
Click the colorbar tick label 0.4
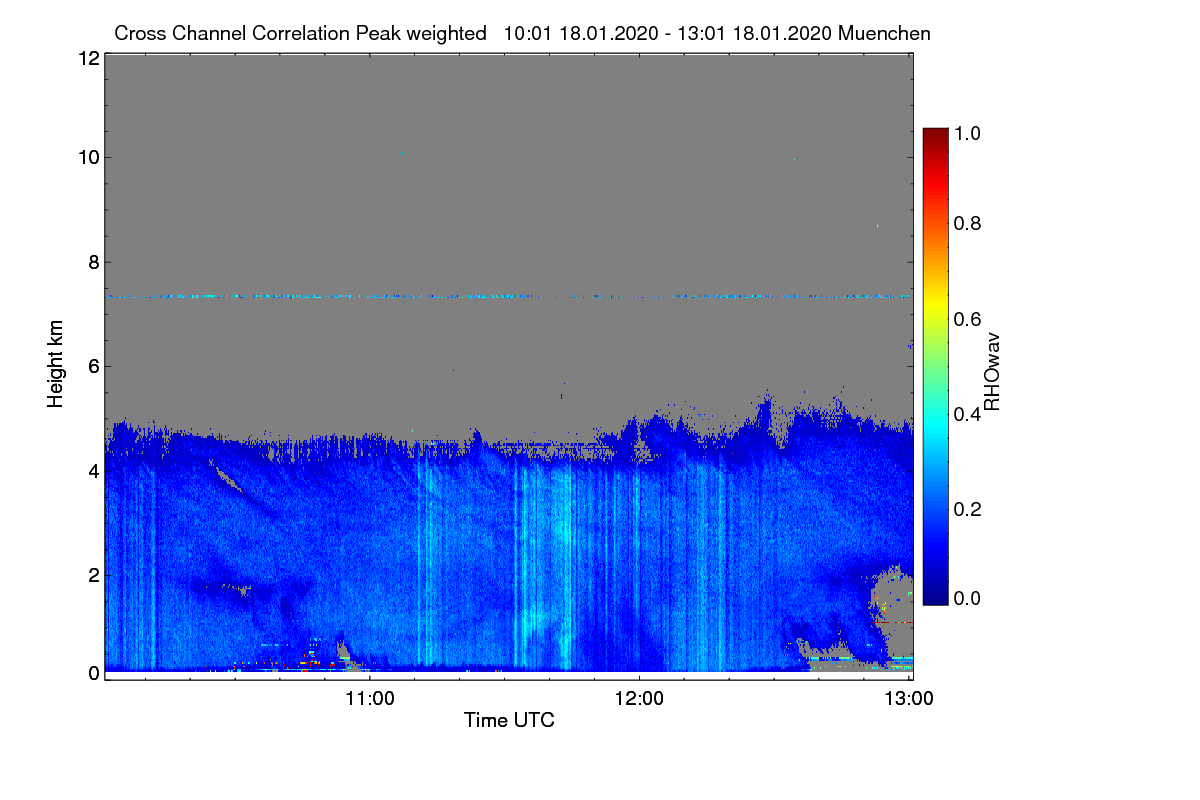coord(968,413)
